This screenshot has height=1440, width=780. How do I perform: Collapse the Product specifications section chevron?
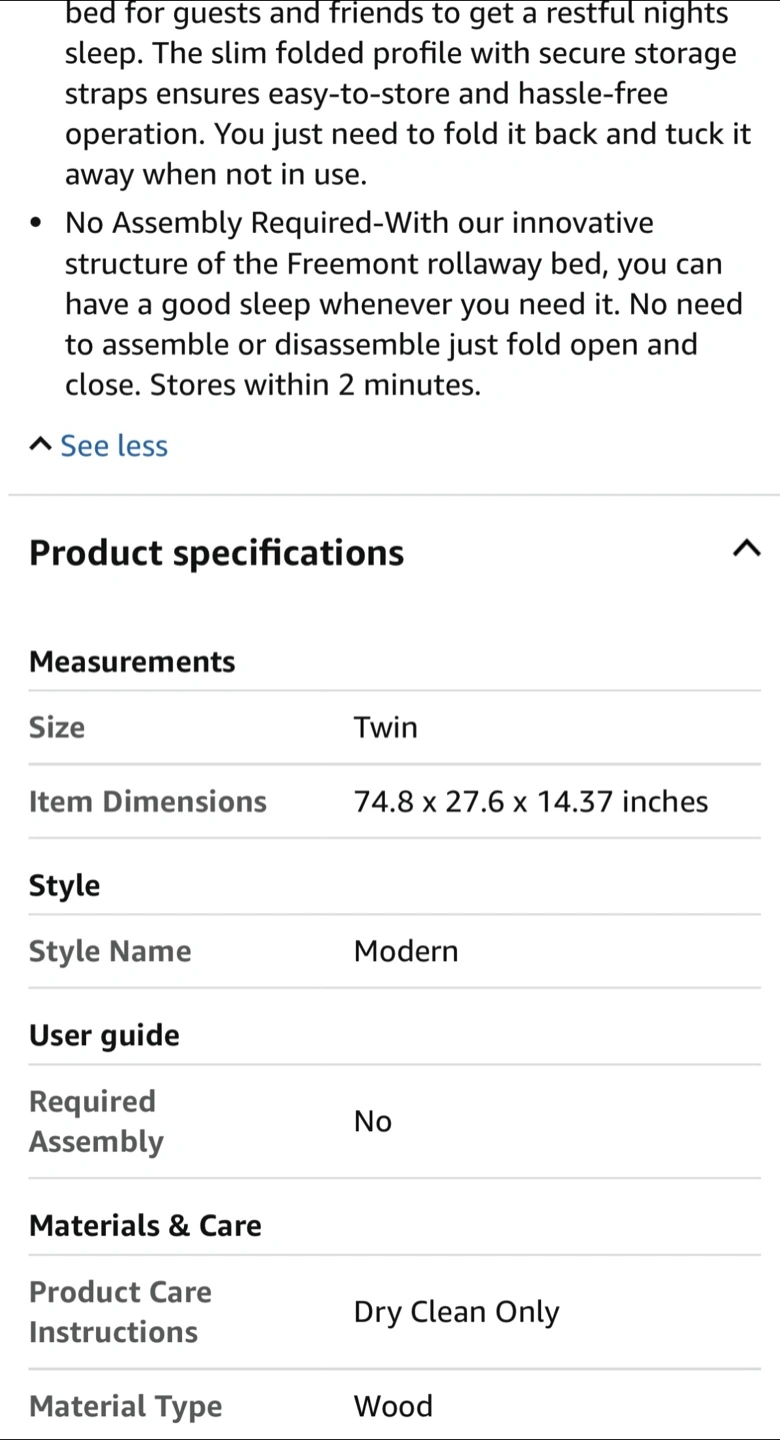[746, 548]
